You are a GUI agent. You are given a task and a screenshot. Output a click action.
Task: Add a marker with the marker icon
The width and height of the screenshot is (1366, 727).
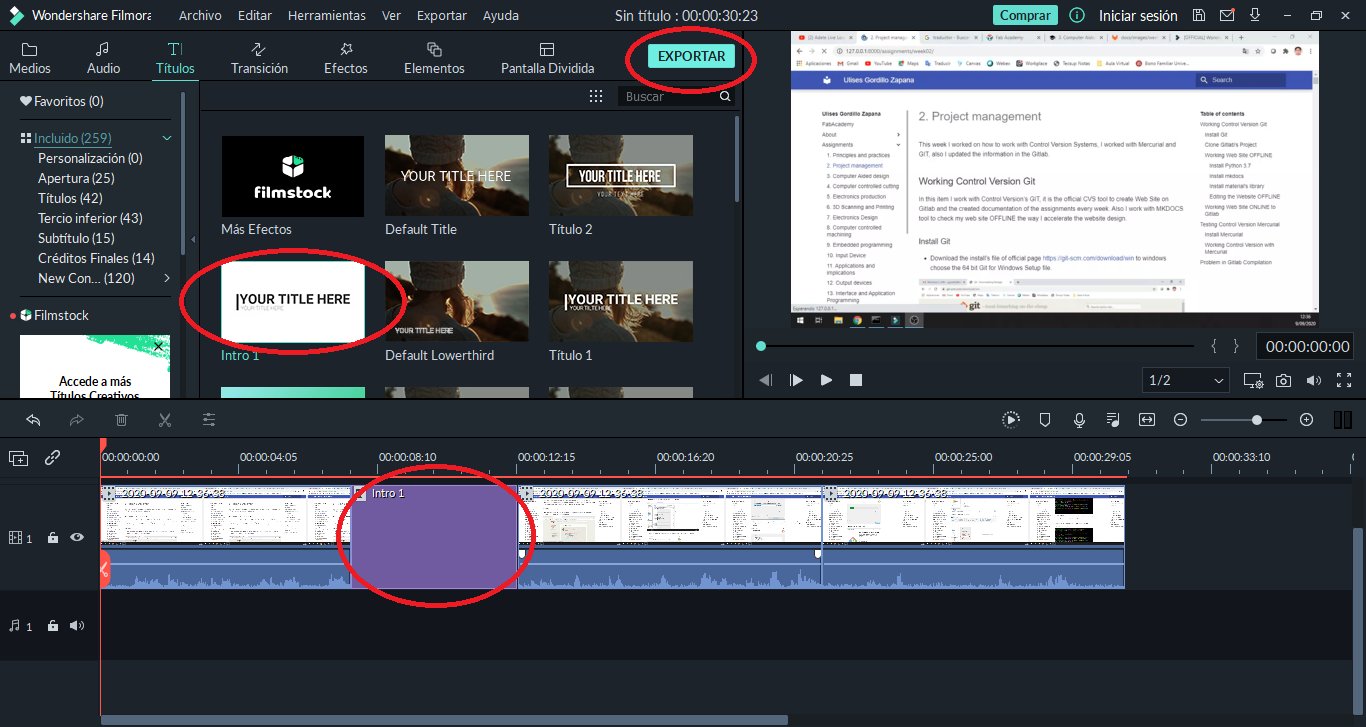click(1045, 420)
